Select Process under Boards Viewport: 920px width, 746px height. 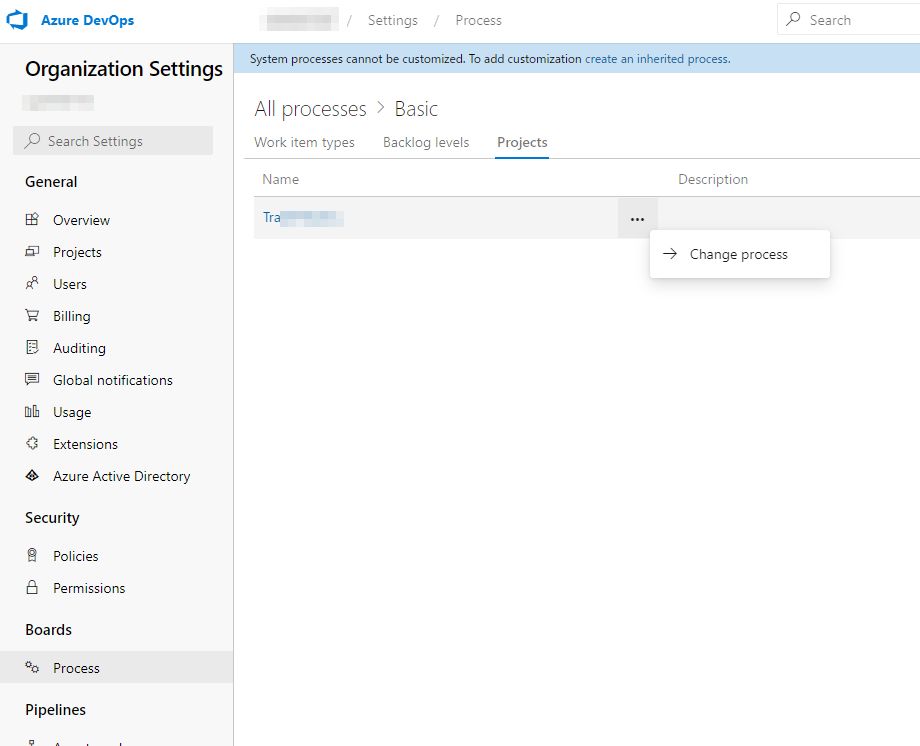point(117,667)
